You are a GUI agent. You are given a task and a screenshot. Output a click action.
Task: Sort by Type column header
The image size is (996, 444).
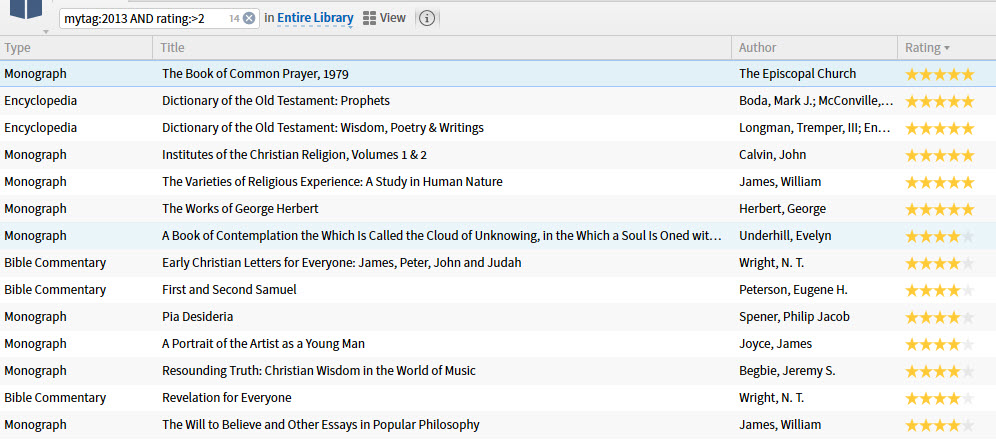coord(76,48)
